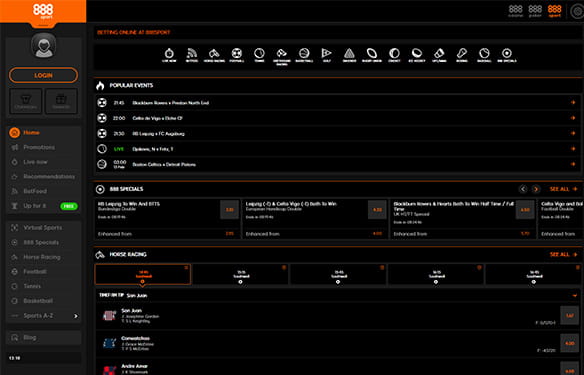The width and height of the screenshot is (584, 375).
Task: Click the user avatar icon
Action: (44, 45)
